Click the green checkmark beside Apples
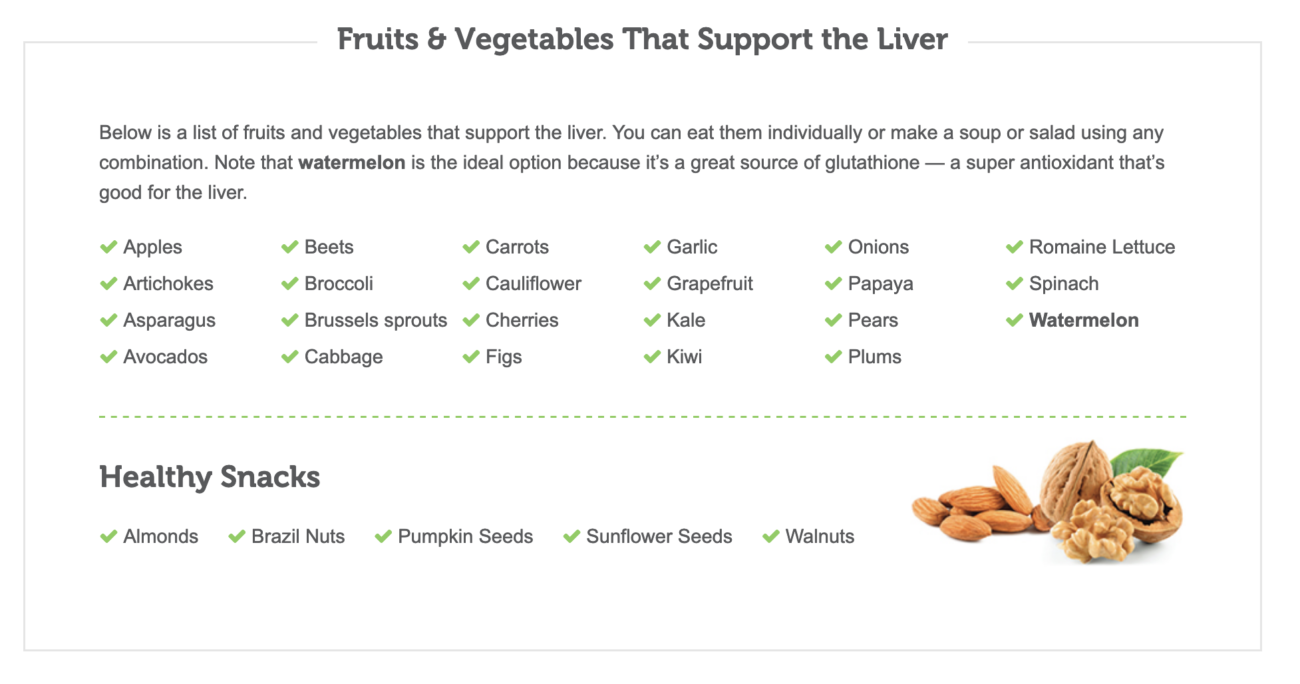This screenshot has width=1300, height=684. [x=108, y=247]
